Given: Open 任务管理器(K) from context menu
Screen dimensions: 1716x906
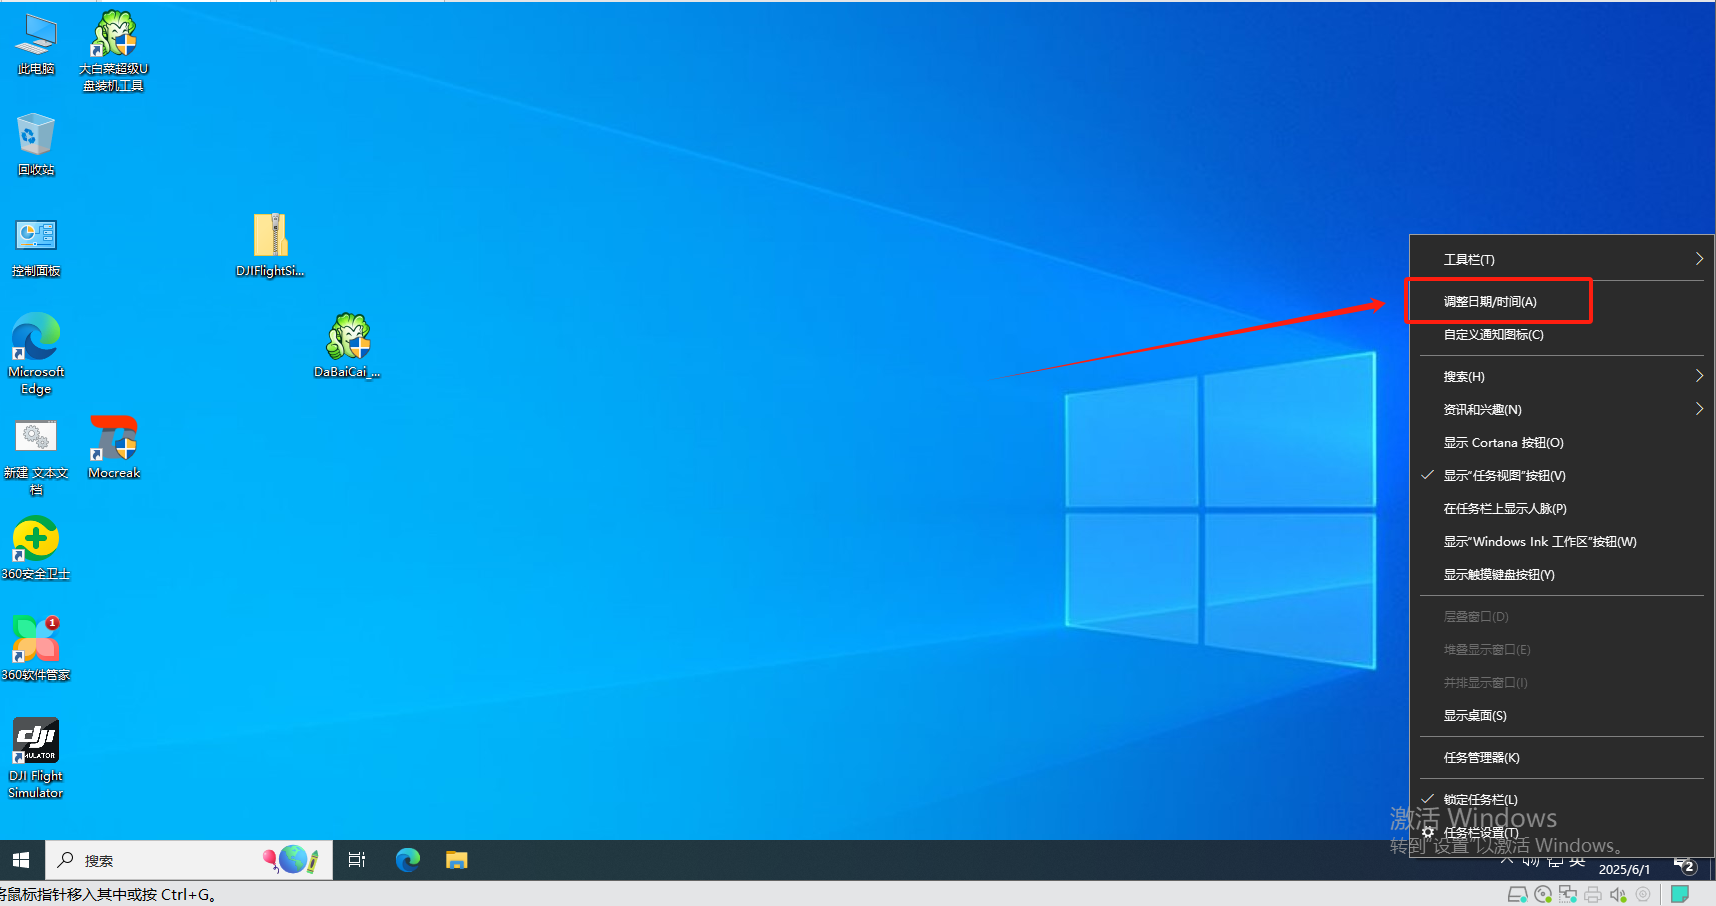Looking at the screenshot, I should [1561, 757].
